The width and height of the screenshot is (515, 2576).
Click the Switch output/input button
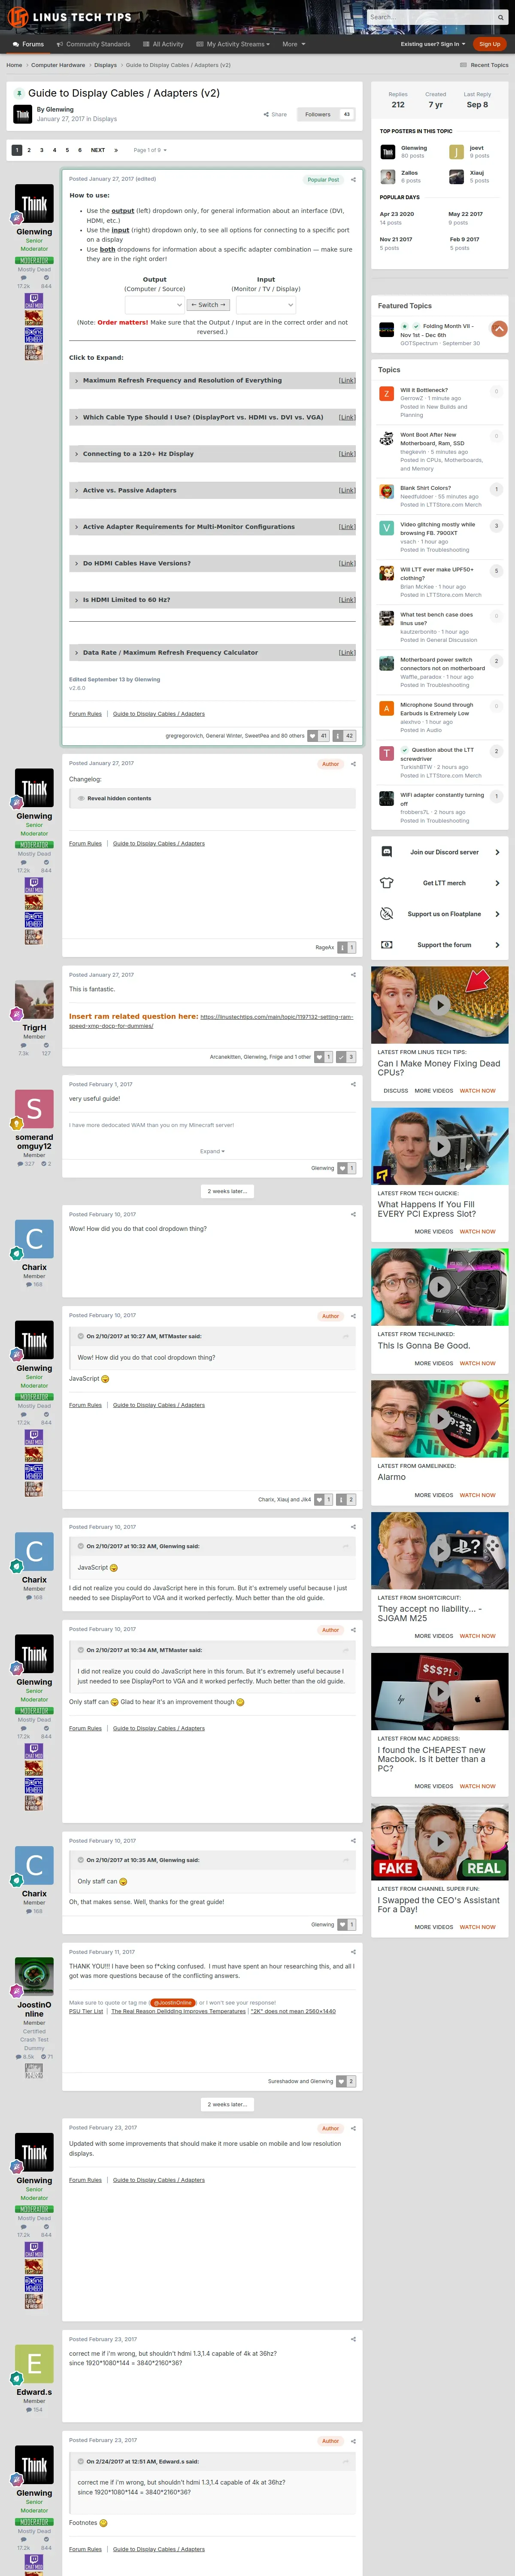208,305
